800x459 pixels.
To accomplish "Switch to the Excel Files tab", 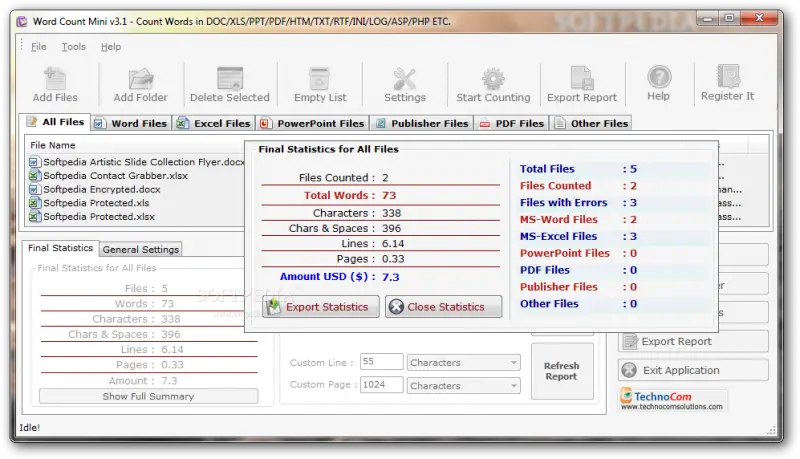I will [214, 123].
